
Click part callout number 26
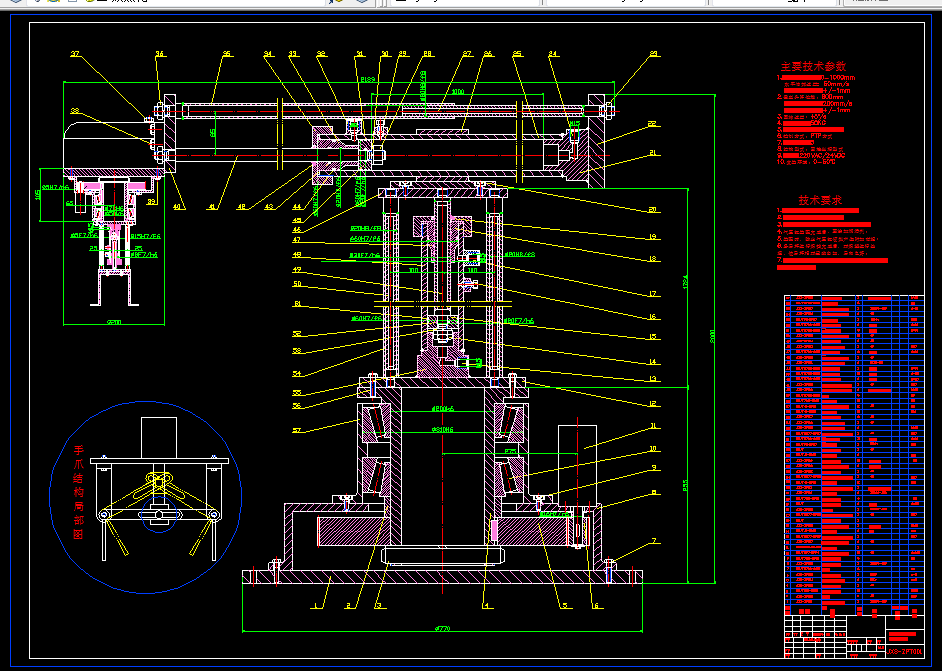488,54
